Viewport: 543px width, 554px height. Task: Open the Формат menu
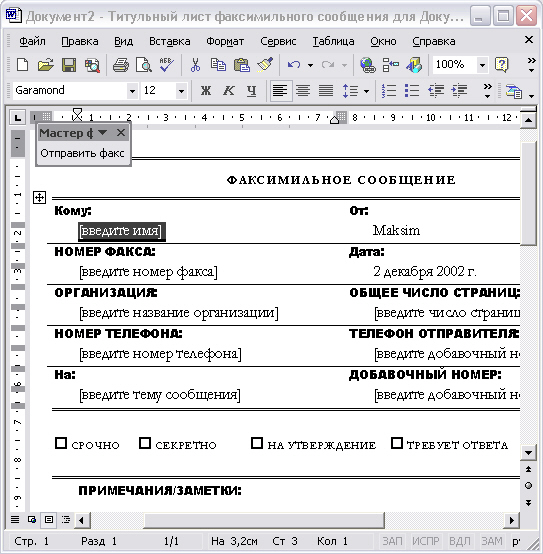click(225, 41)
